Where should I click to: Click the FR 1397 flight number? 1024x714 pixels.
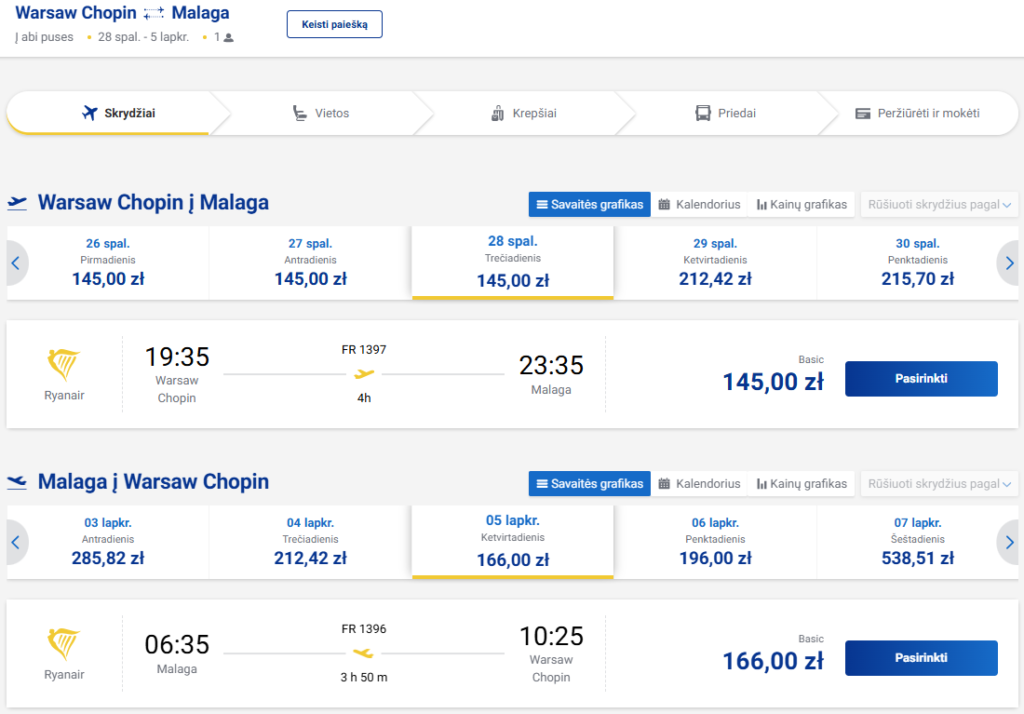364,350
